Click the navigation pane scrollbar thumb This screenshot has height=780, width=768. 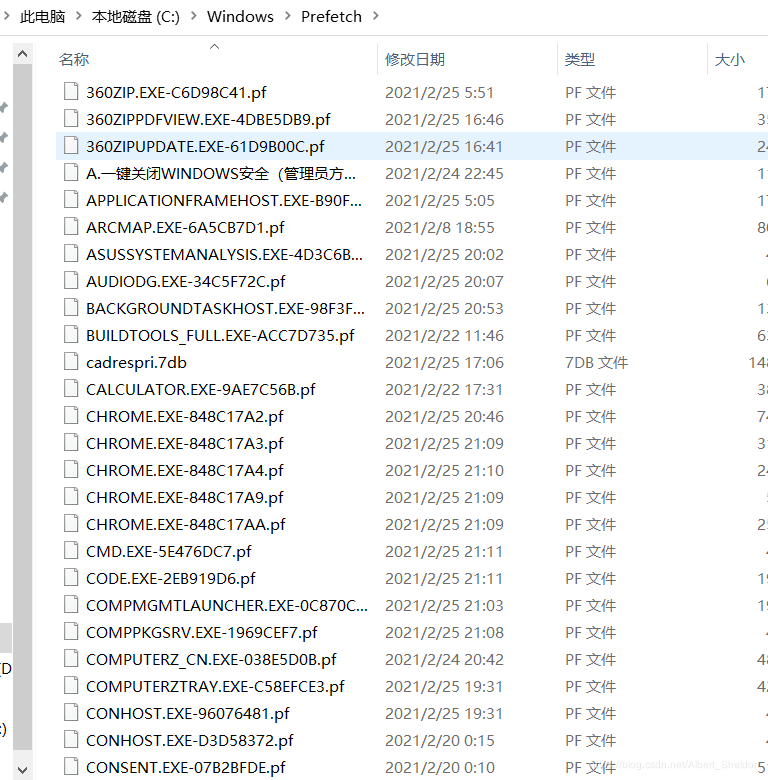[x=22, y=407]
